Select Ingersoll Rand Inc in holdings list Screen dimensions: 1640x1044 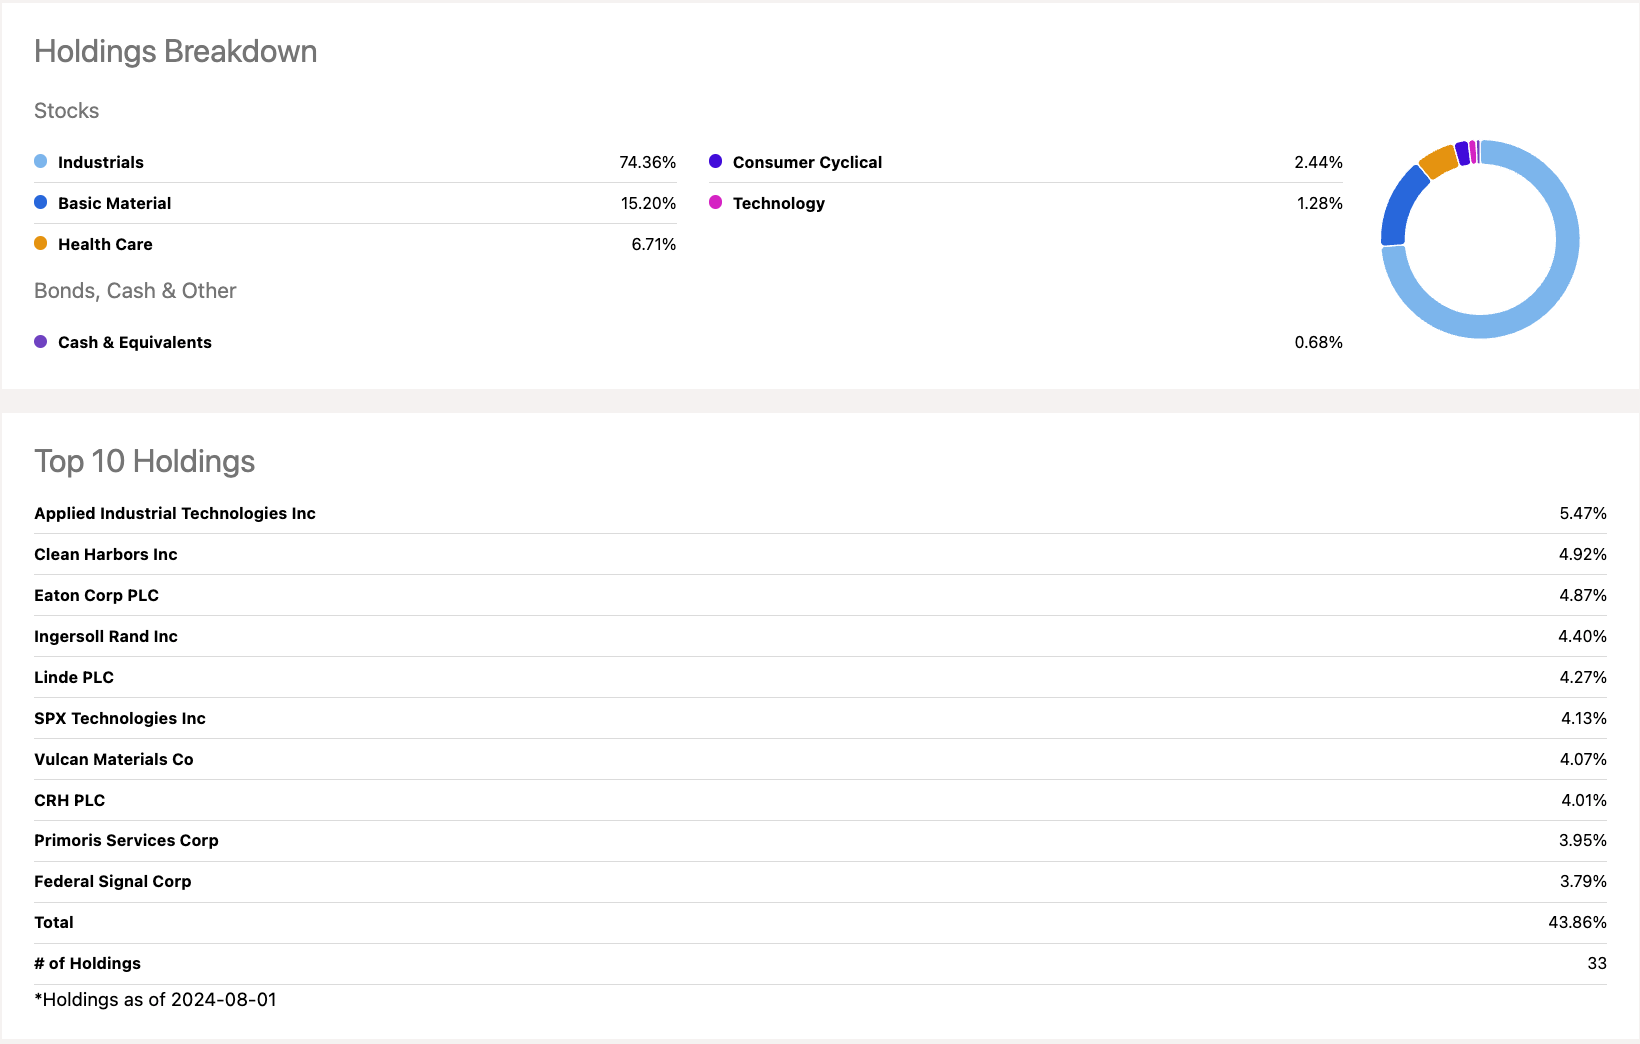tap(106, 637)
